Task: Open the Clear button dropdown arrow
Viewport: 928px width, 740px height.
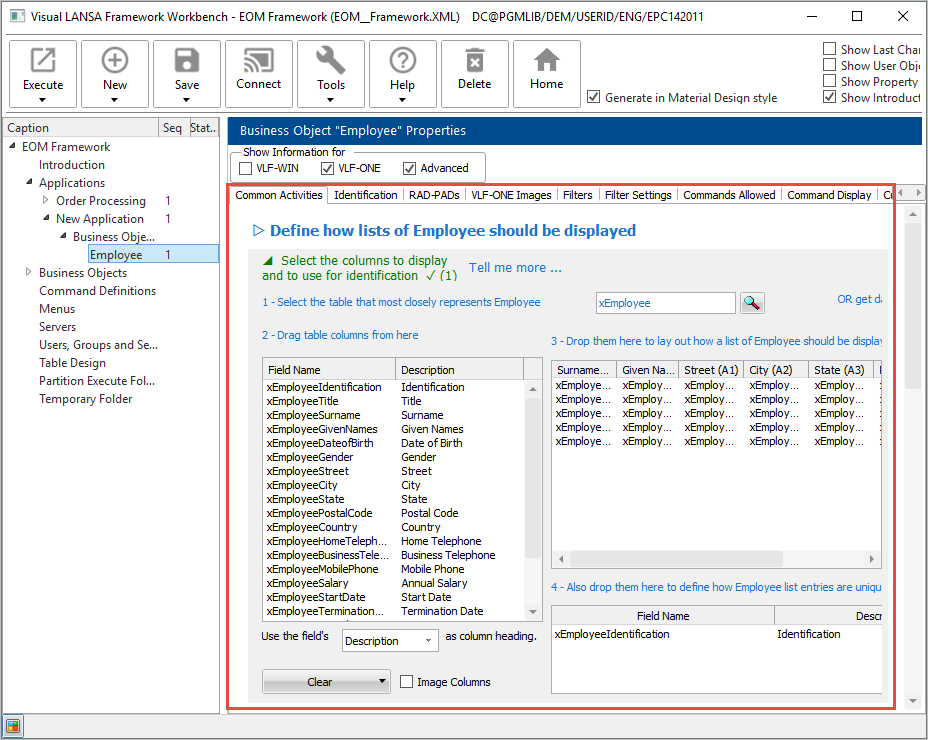Action: pyautogui.click(x=382, y=681)
